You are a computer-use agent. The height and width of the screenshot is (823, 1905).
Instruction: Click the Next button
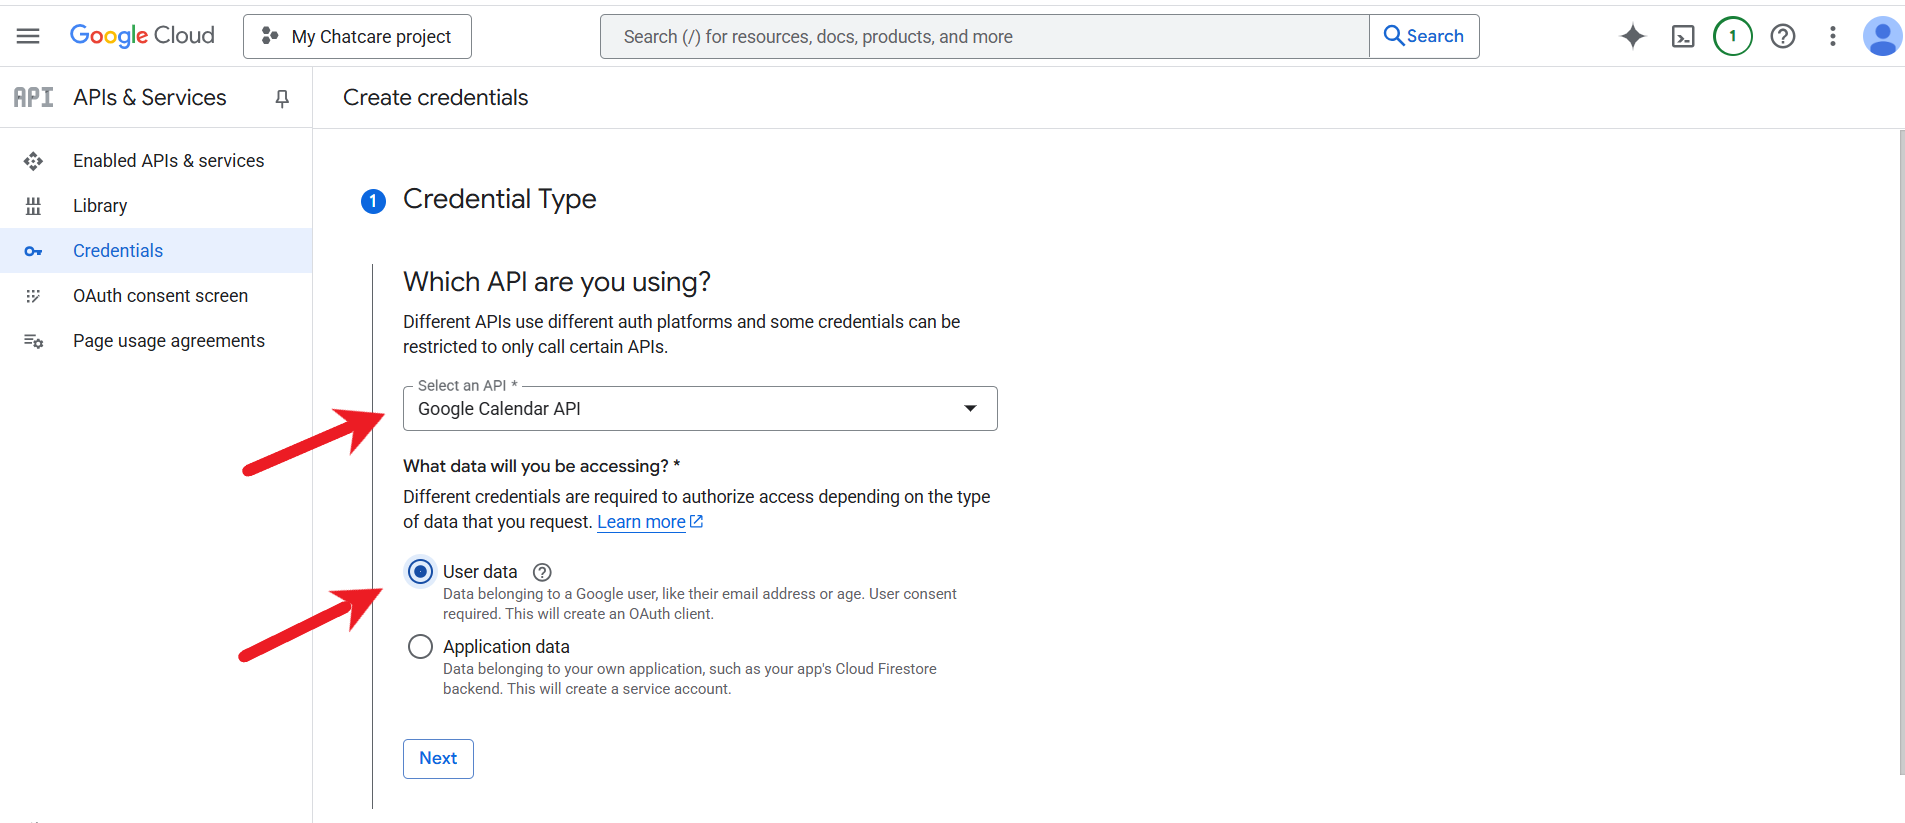tap(438, 758)
